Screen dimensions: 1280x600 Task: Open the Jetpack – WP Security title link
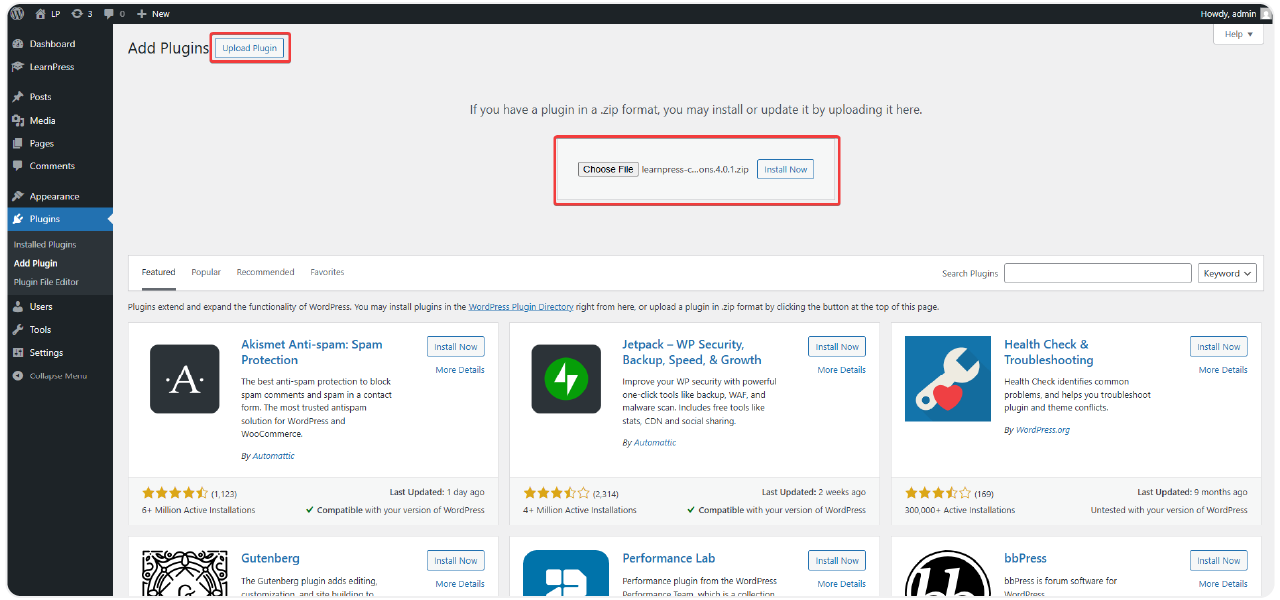click(x=692, y=352)
